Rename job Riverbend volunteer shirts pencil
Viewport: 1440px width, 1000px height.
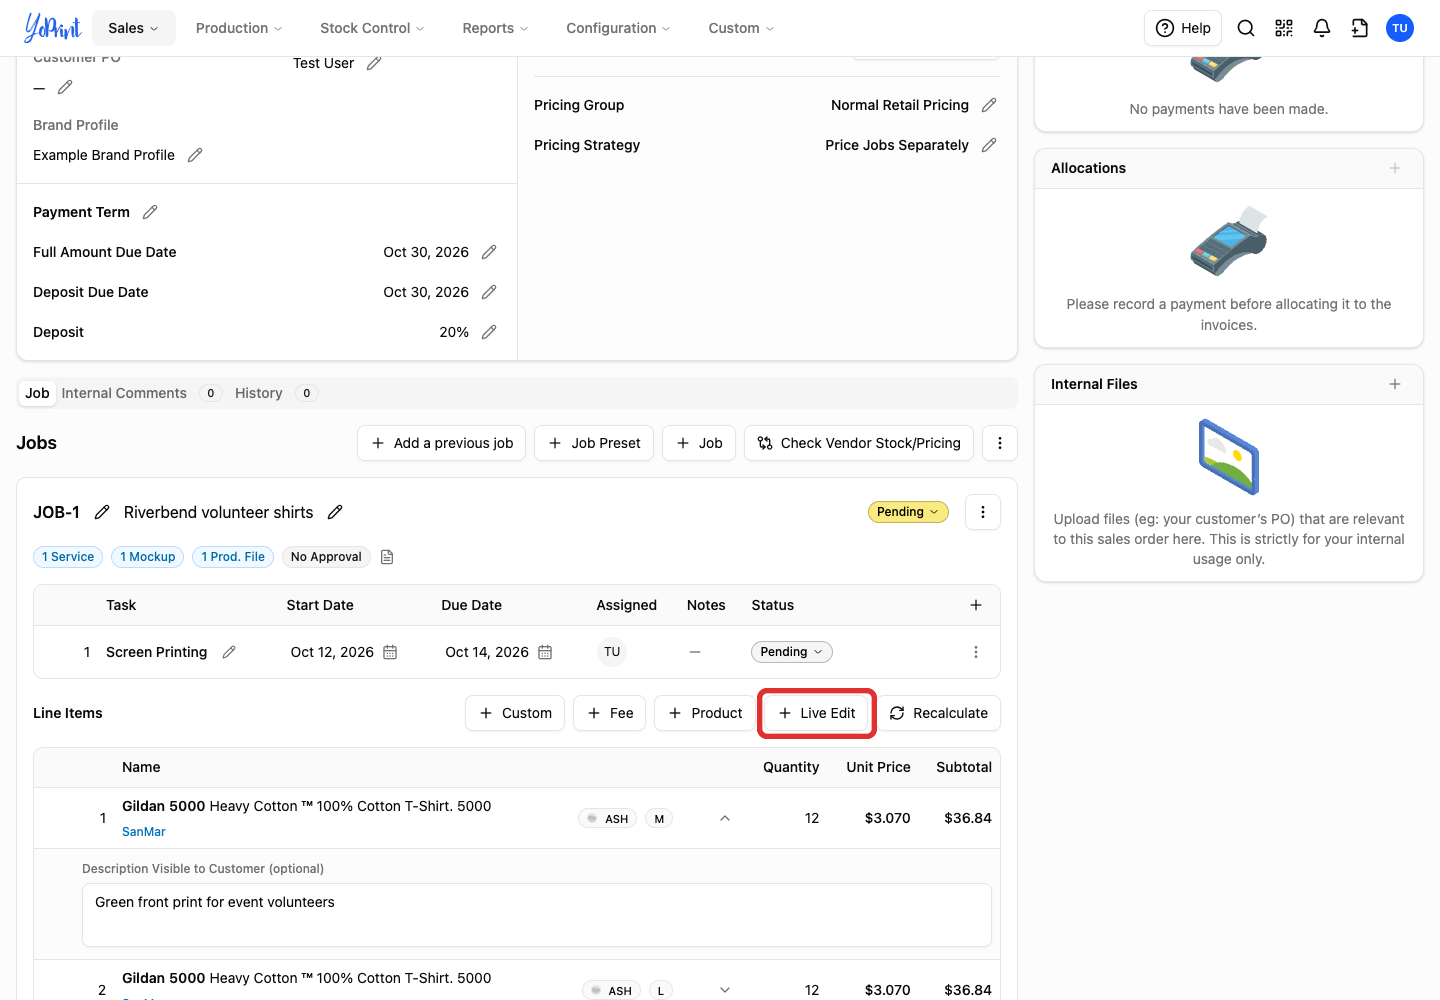[335, 512]
